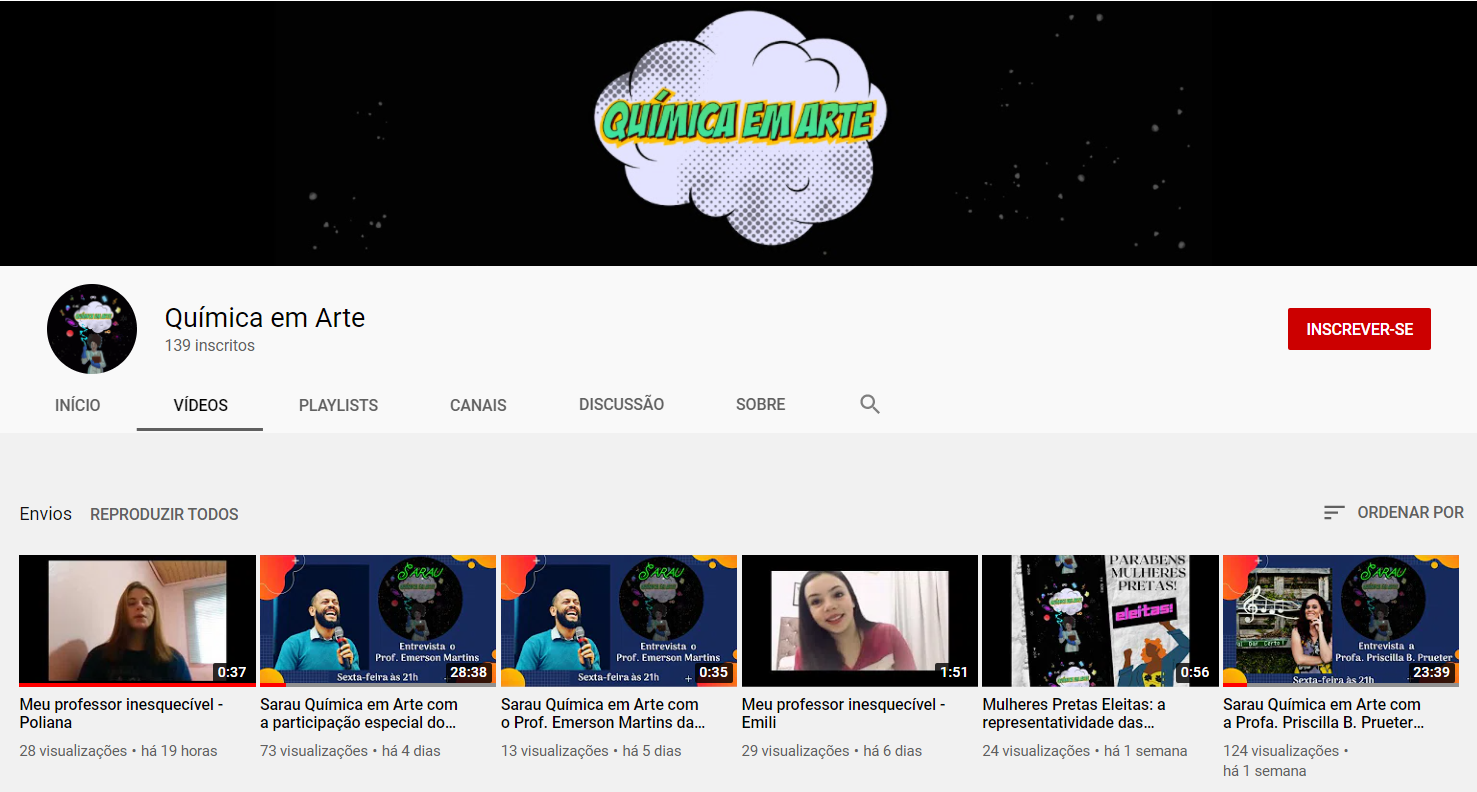Click the 139 inscritos subscriber count
Screen dimensions: 1477x792
(210, 346)
